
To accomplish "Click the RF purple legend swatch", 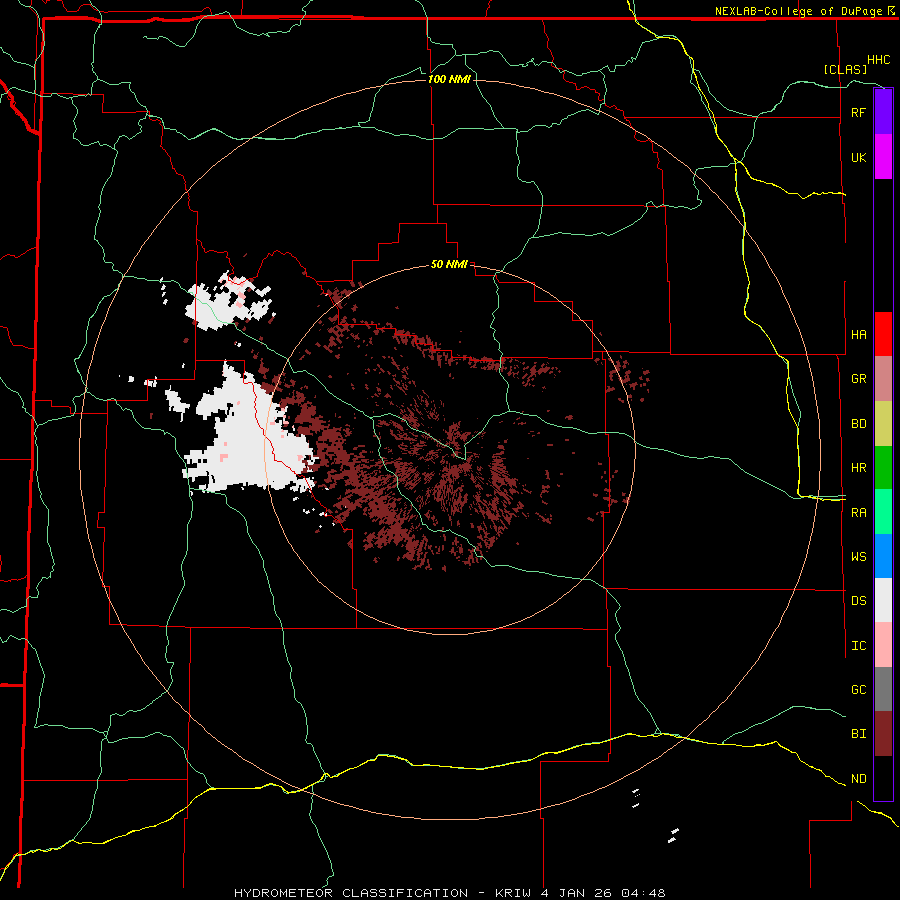I will (883, 112).
